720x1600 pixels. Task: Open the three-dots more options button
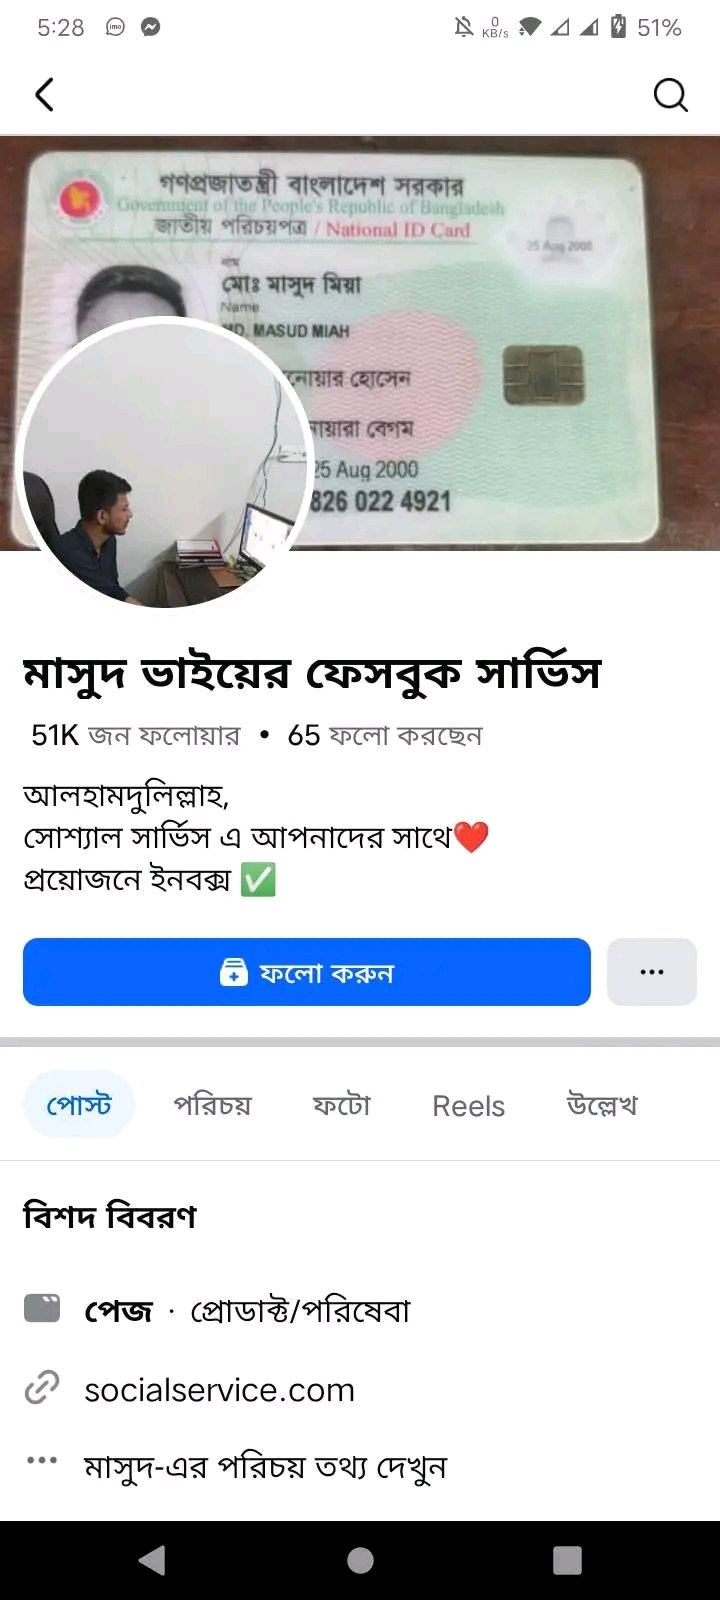(x=652, y=972)
